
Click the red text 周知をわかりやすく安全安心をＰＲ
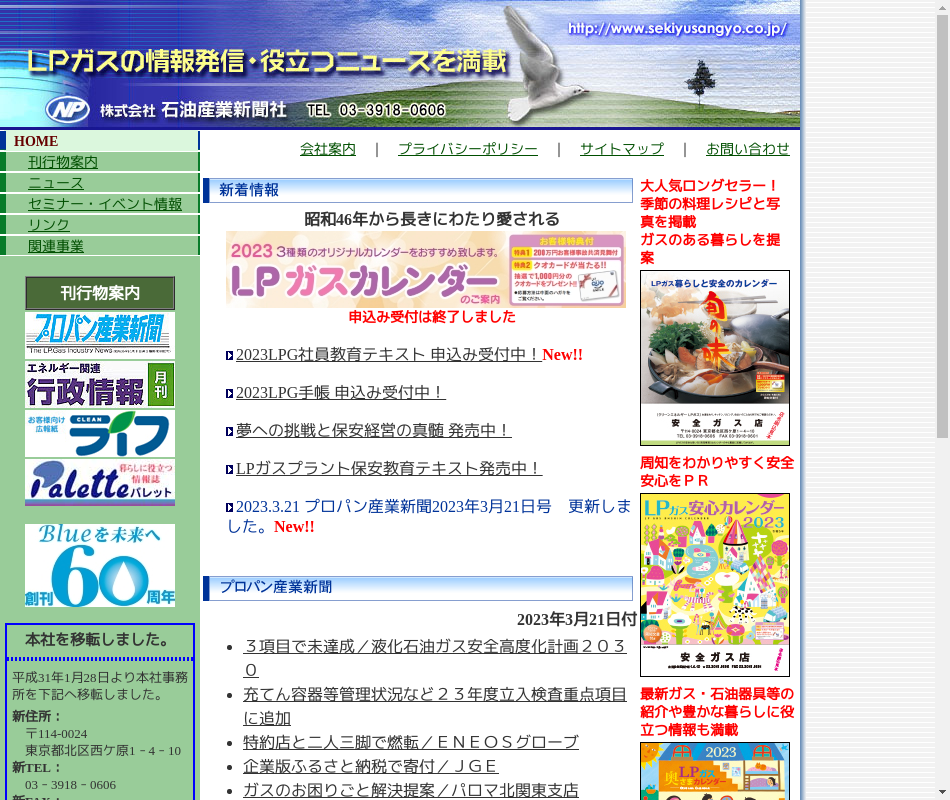tap(717, 472)
